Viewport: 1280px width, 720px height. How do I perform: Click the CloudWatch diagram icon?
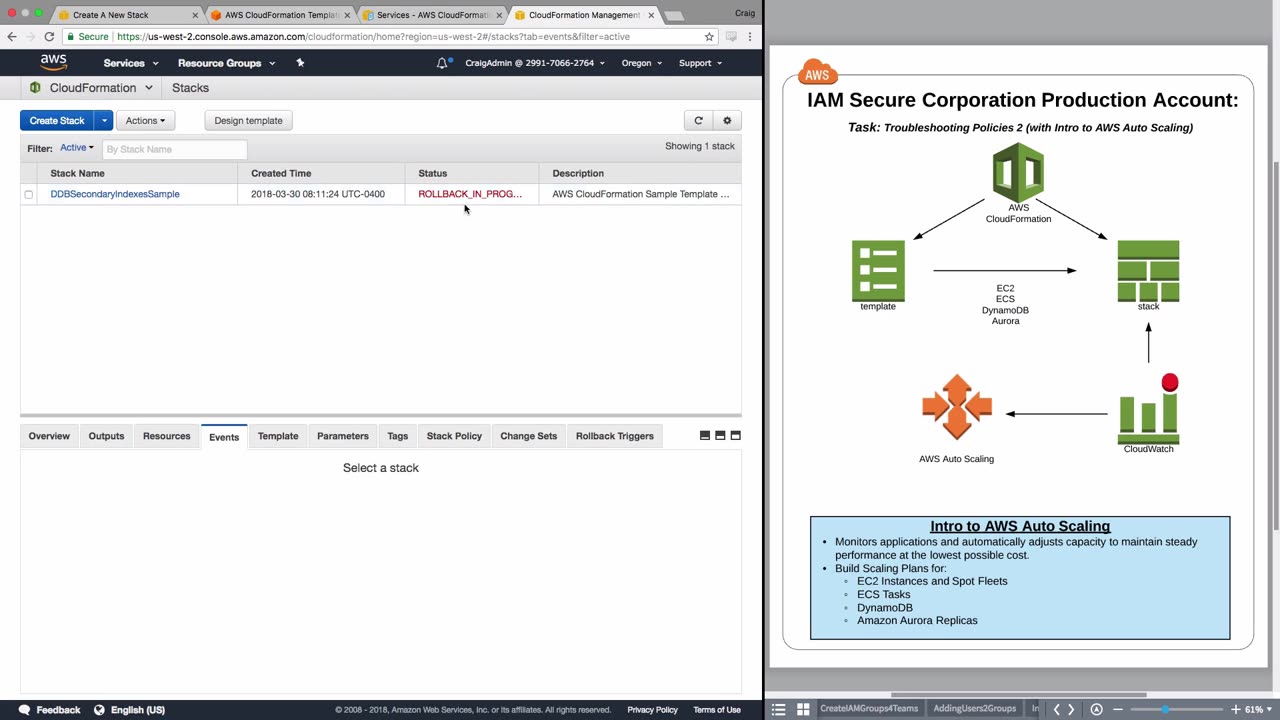(1148, 409)
